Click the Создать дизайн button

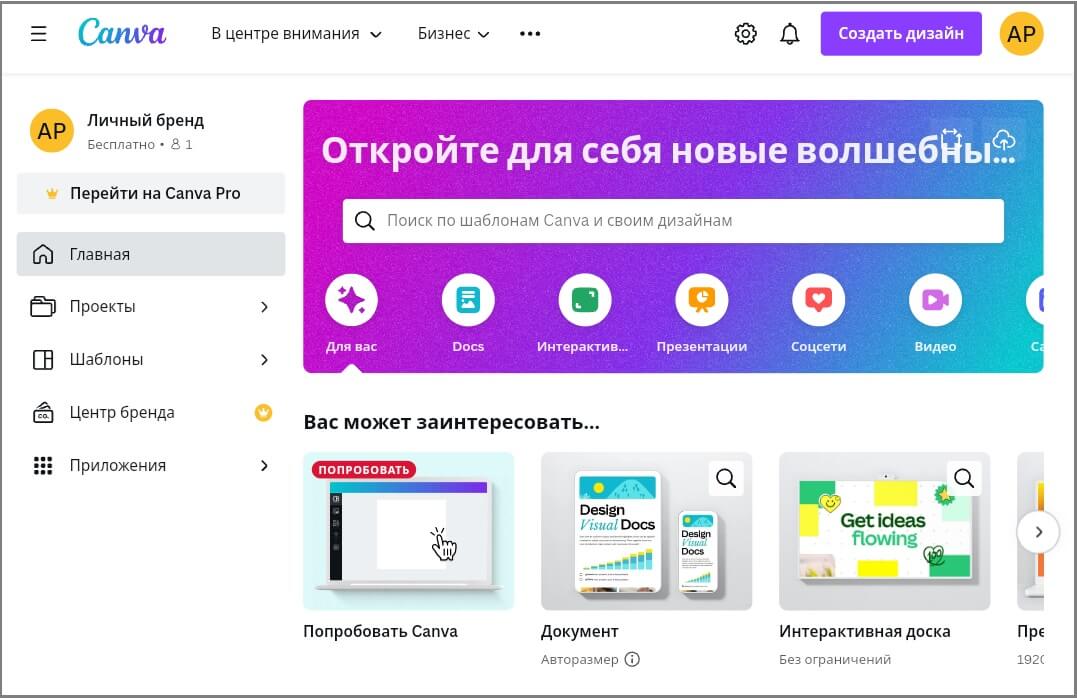(x=900, y=34)
